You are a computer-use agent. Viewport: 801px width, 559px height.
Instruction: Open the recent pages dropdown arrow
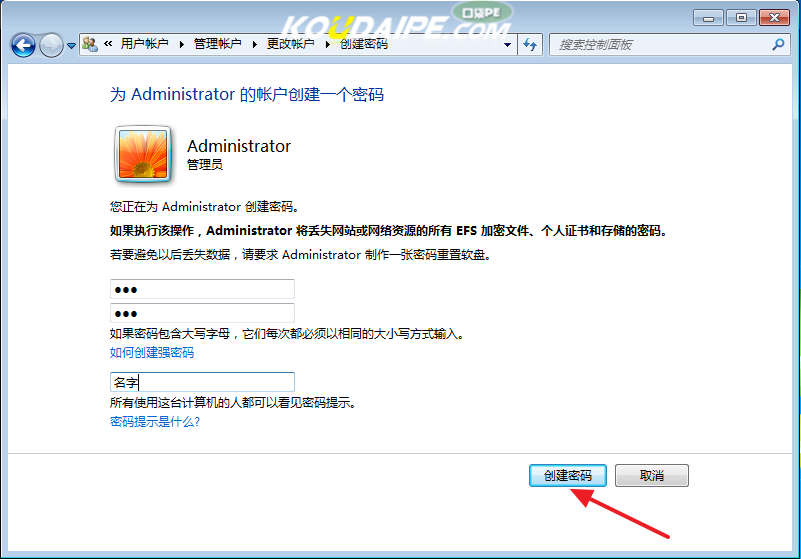coord(71,46)
